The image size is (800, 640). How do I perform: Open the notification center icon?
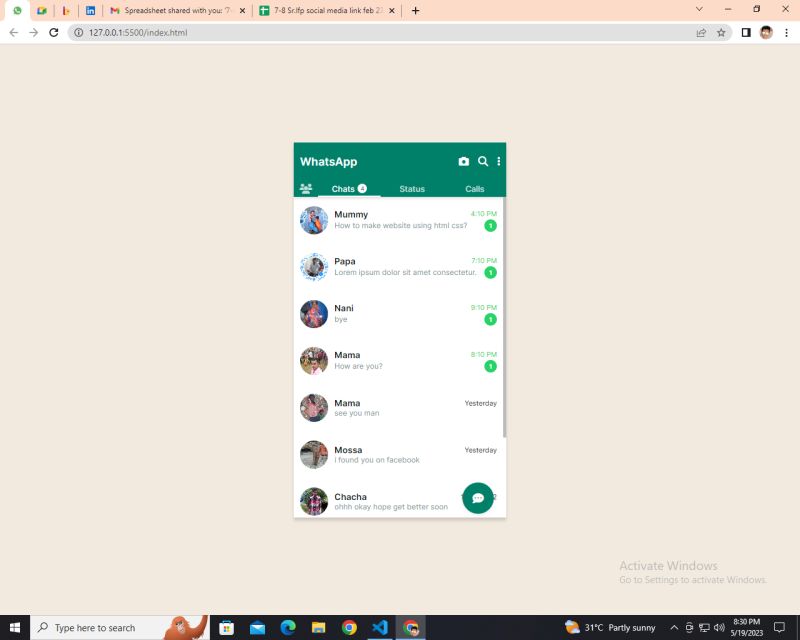[779, 627]
